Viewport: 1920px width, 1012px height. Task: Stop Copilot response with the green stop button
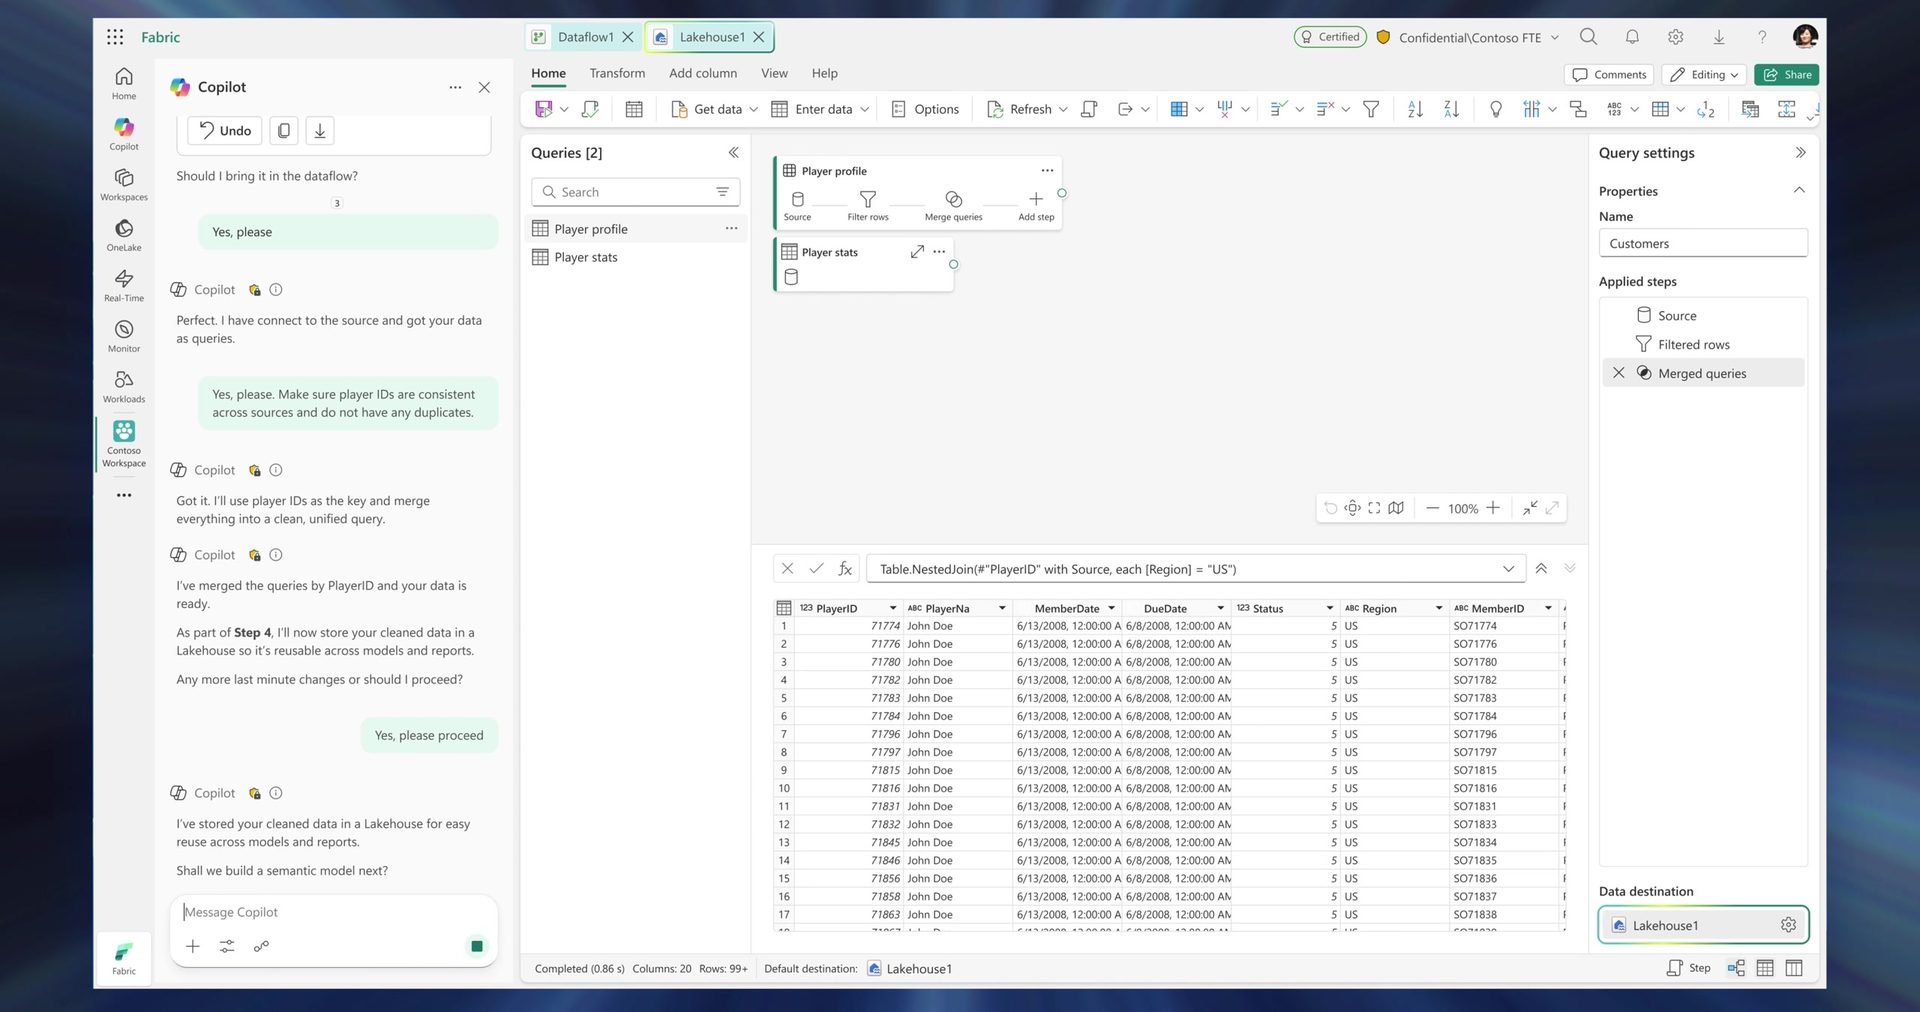click(477, 946)
